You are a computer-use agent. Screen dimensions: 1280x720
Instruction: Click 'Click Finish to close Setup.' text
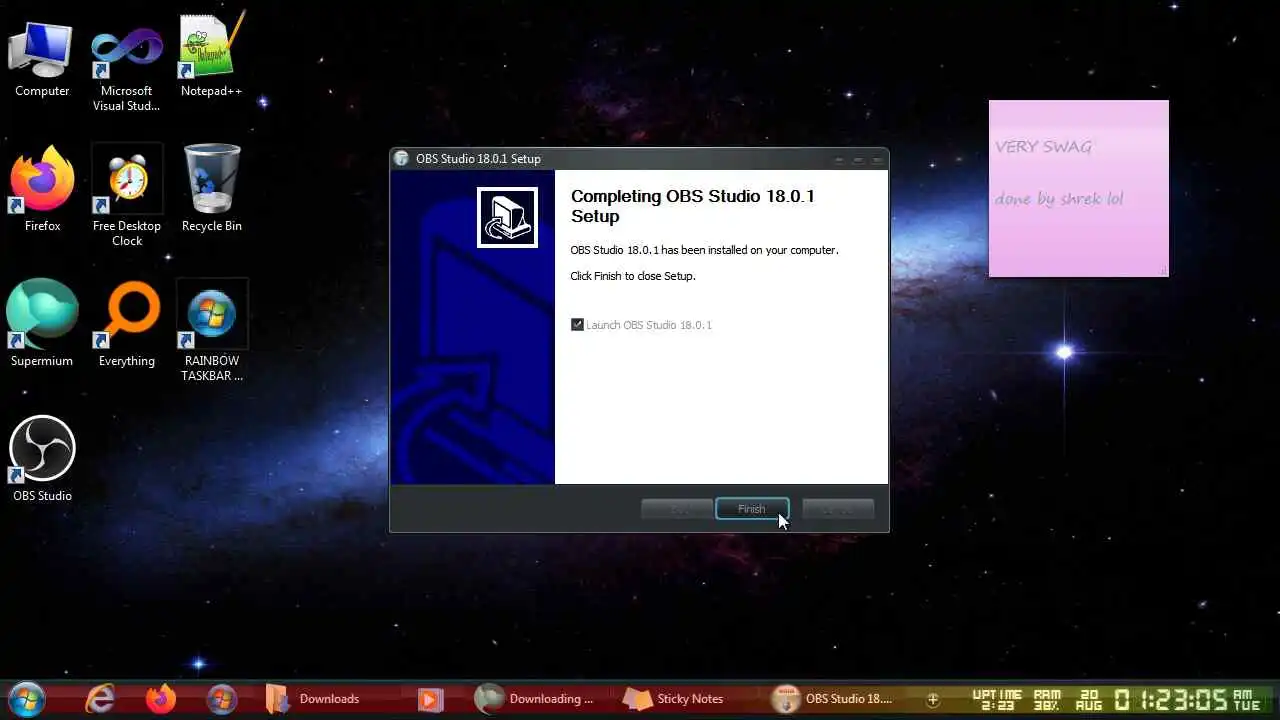point(632,276)
